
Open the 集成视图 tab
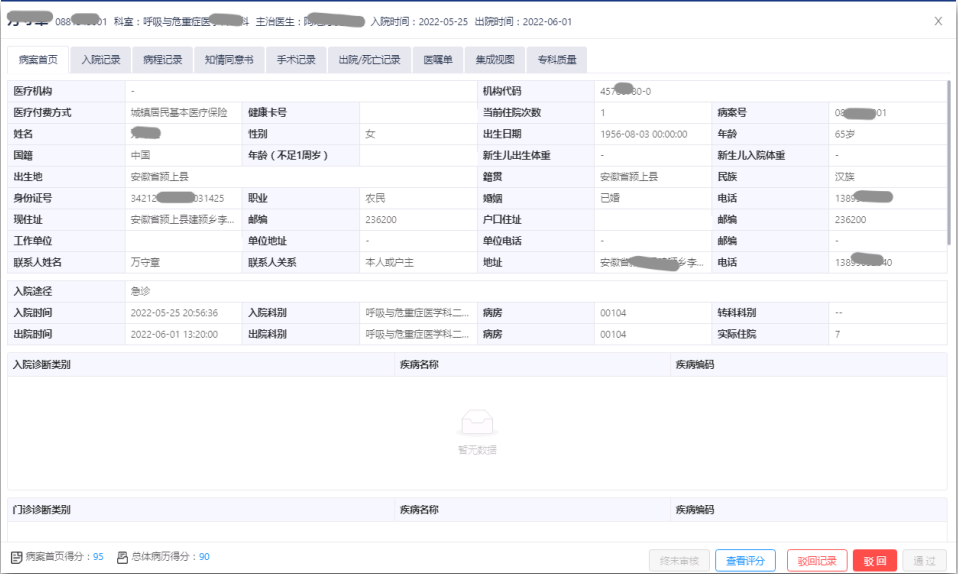495,60
